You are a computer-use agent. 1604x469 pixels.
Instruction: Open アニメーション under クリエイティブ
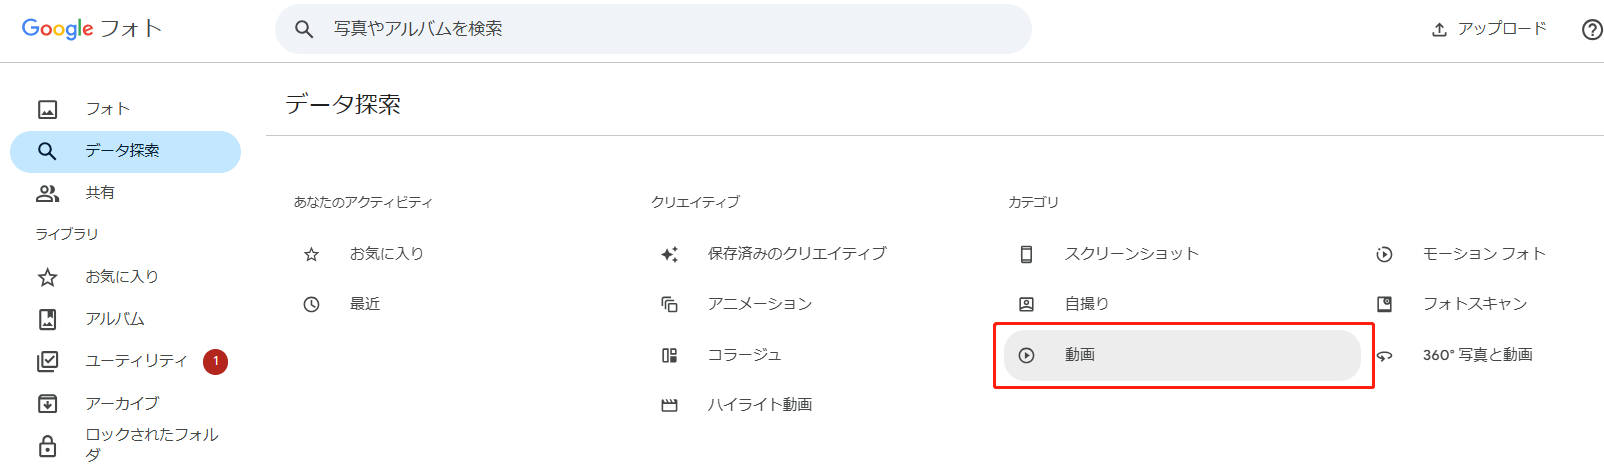pos(759,304)
